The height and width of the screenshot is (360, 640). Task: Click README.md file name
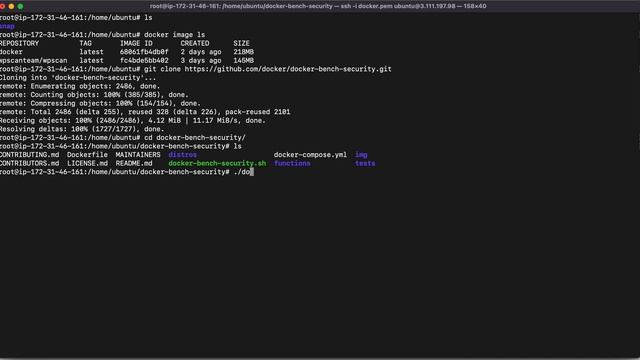pos(134,163)
